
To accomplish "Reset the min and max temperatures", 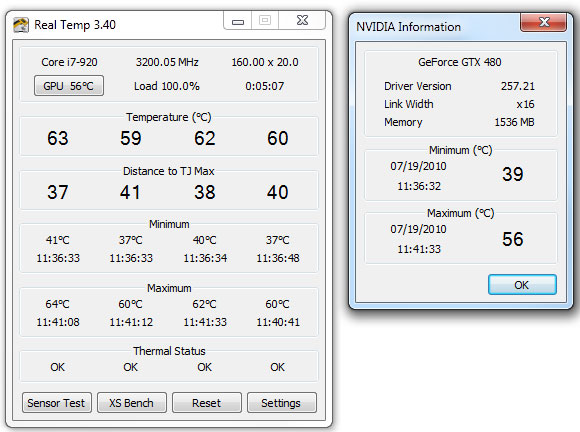I will point(207,403).
